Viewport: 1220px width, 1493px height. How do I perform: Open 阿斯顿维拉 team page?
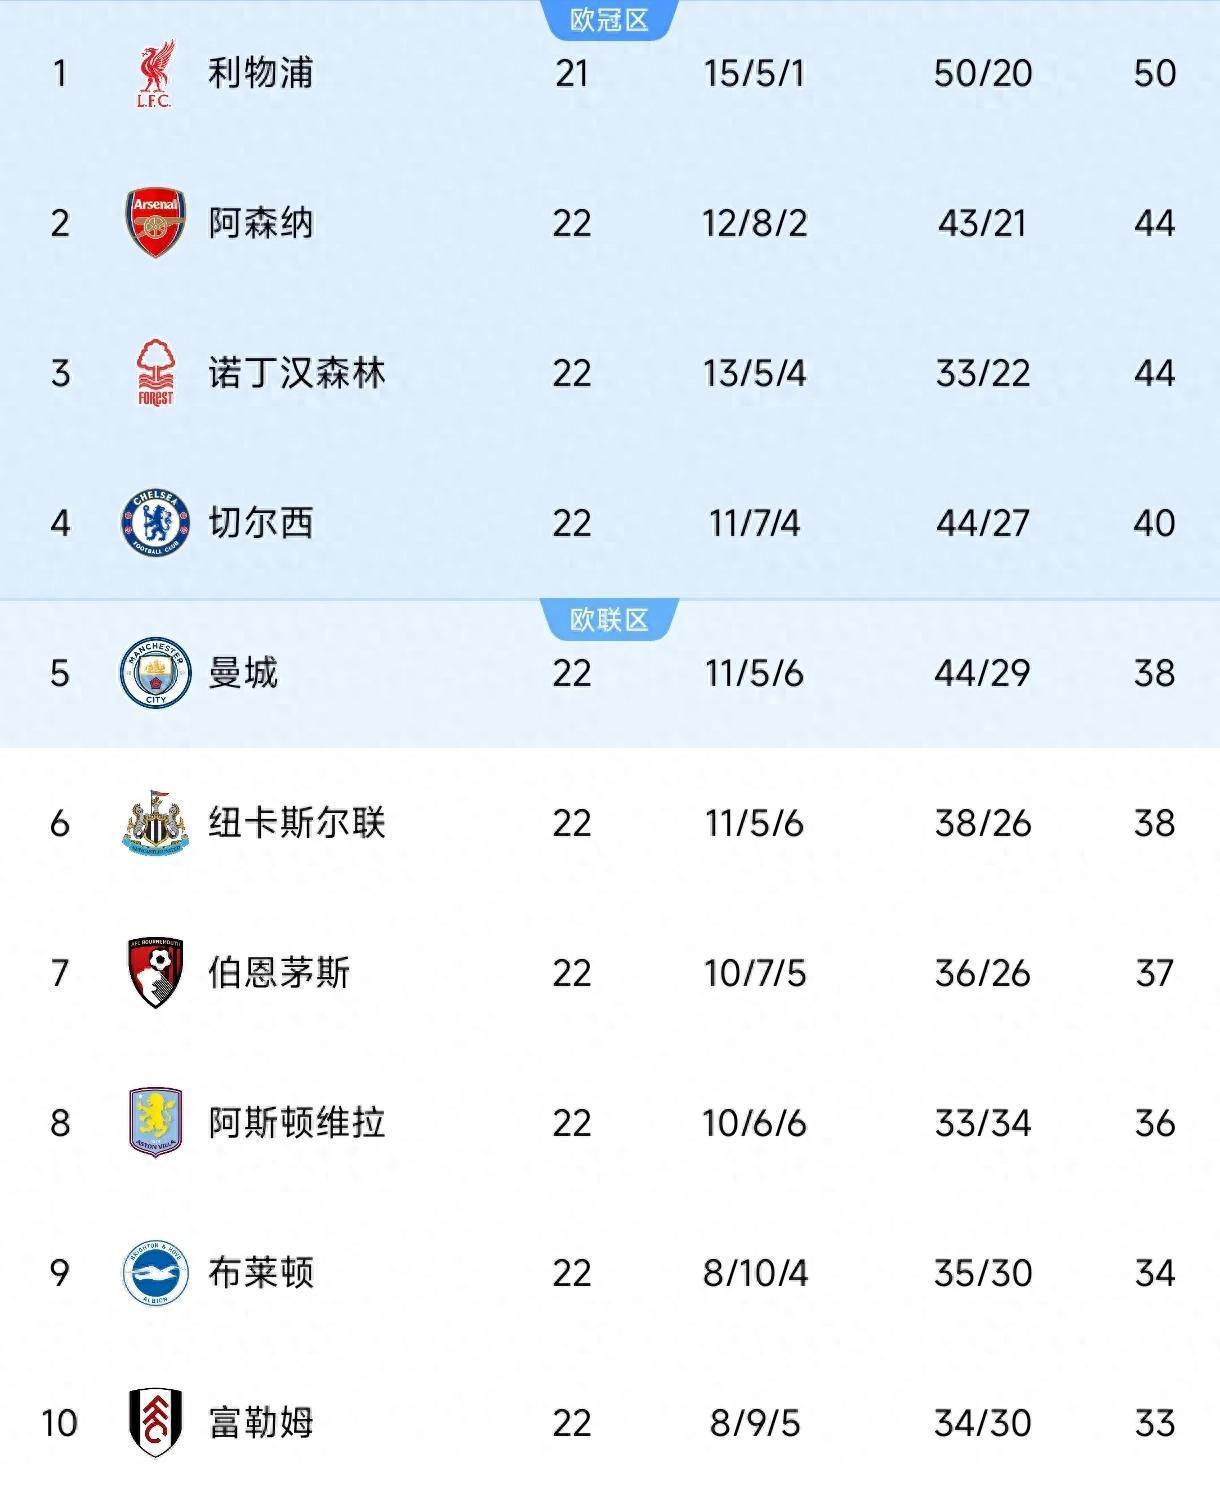296,1123
